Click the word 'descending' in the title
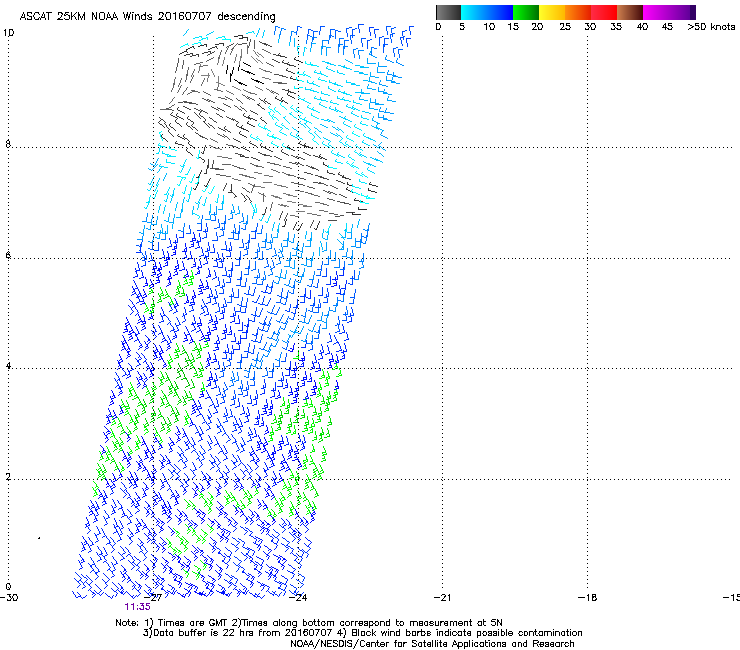740x650 pixels. click(x=246, y=17)
